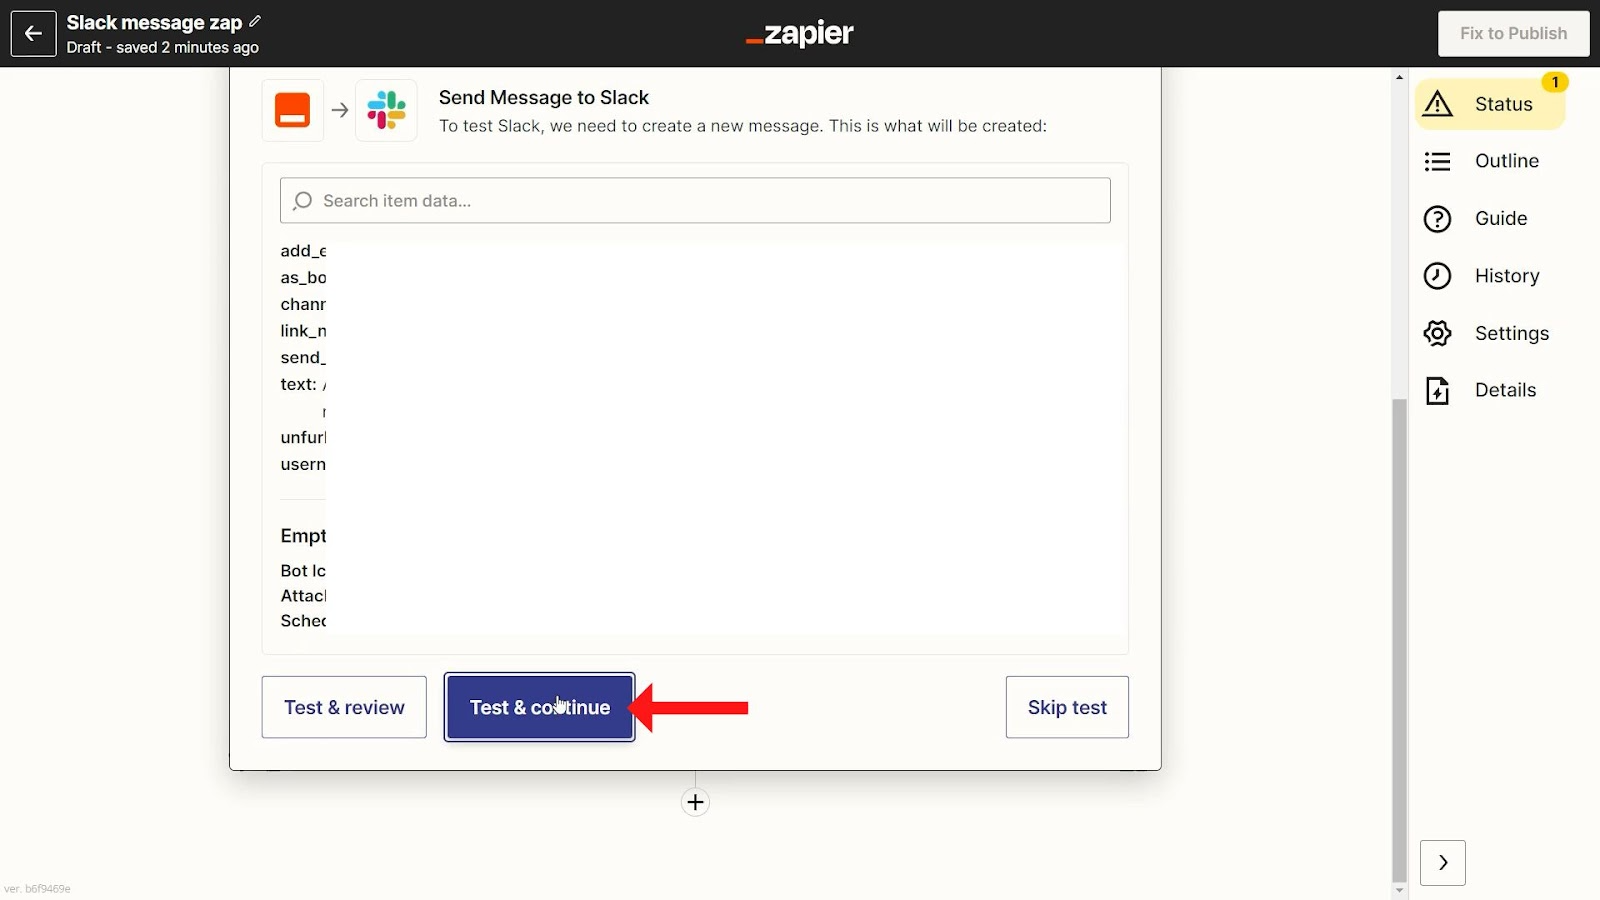Click the Fix to Publish button

1513,34
